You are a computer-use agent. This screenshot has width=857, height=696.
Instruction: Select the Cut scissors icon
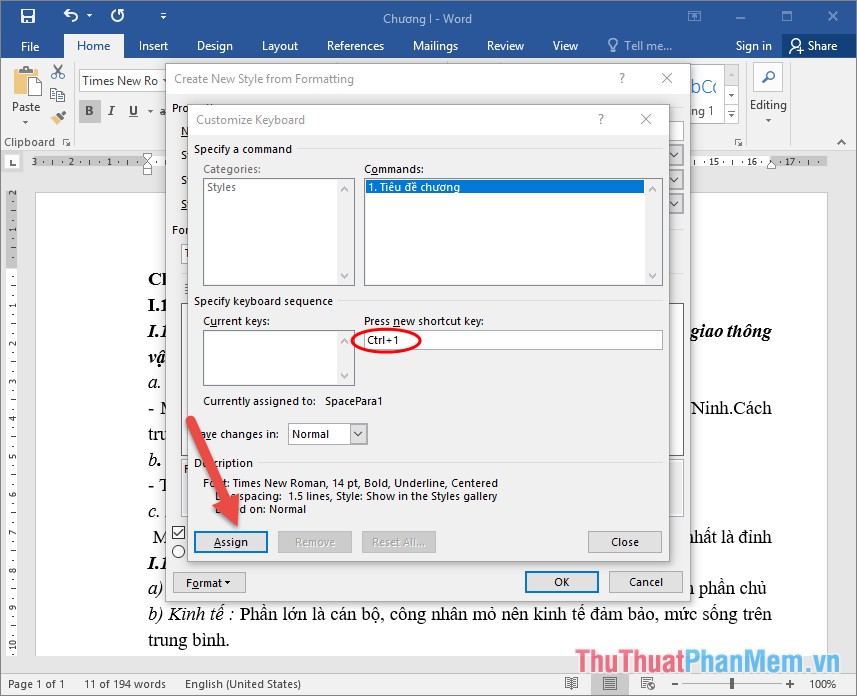pyautogui.click(x=57, y=73)
